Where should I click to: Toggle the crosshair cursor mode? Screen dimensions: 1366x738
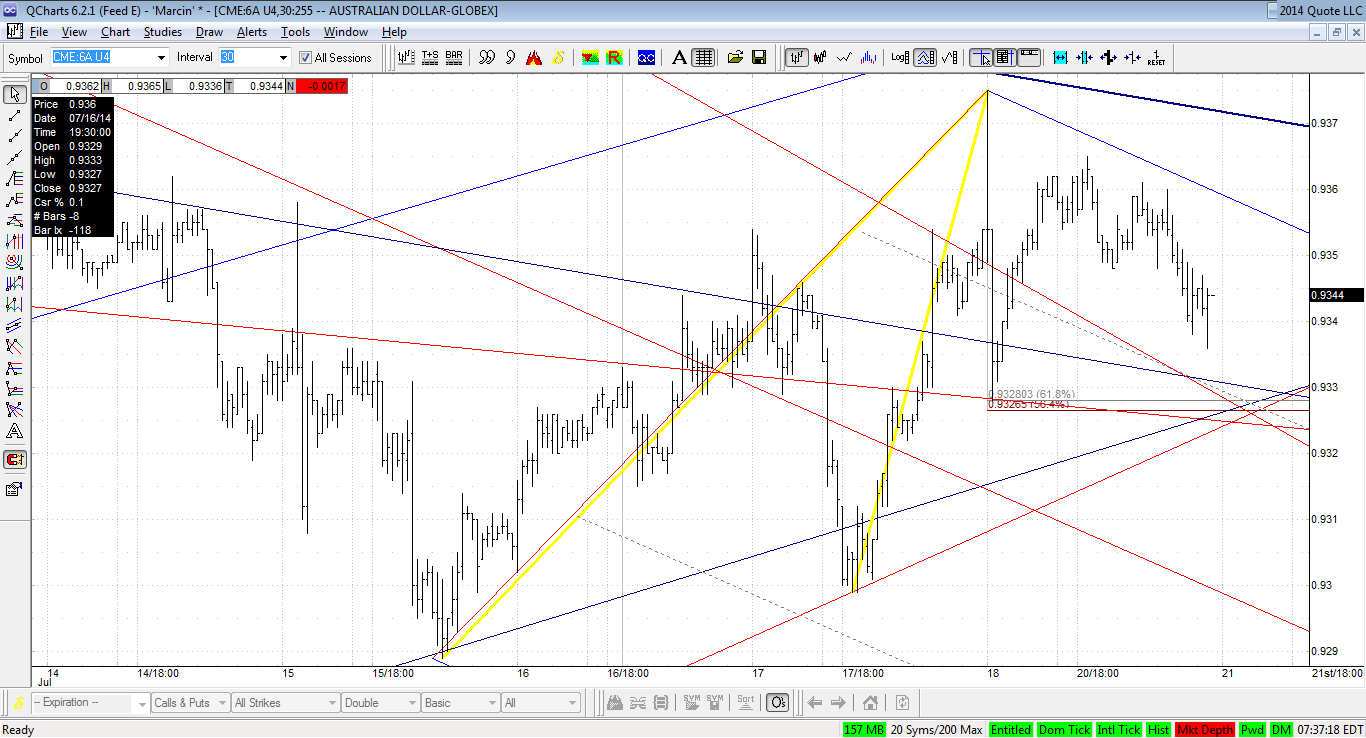(981, 57)
